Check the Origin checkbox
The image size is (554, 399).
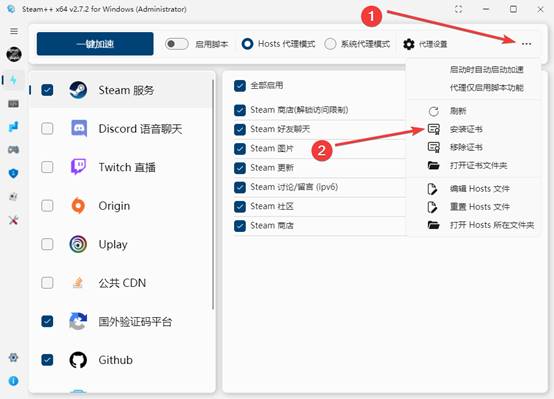click(x=47, y=206)
